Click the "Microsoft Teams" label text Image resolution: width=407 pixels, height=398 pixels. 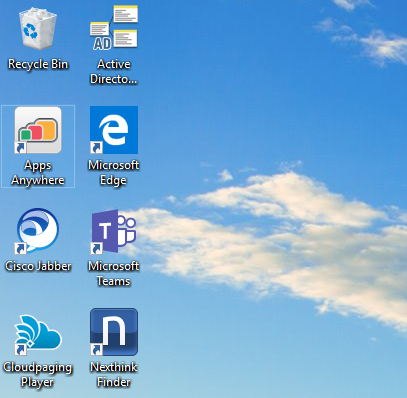[114, 274]
